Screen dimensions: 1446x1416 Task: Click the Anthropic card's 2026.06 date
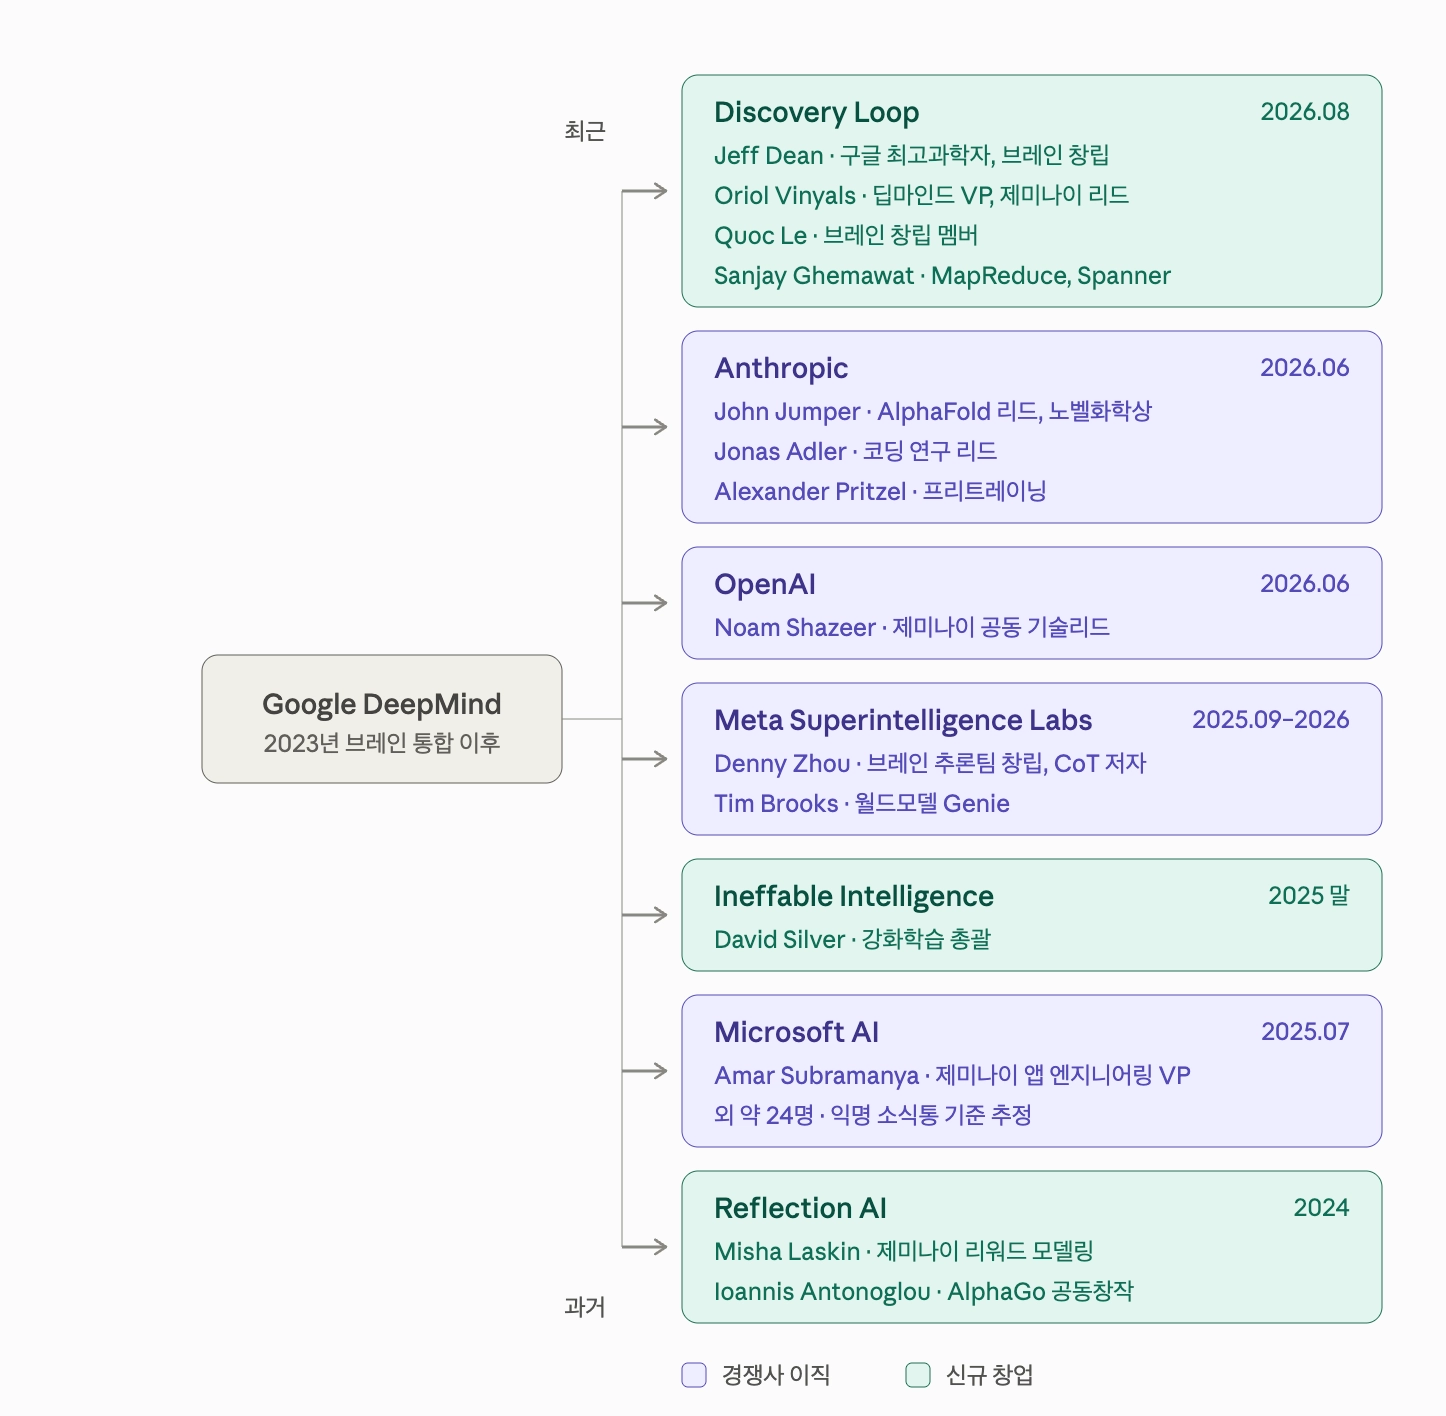1305,367
